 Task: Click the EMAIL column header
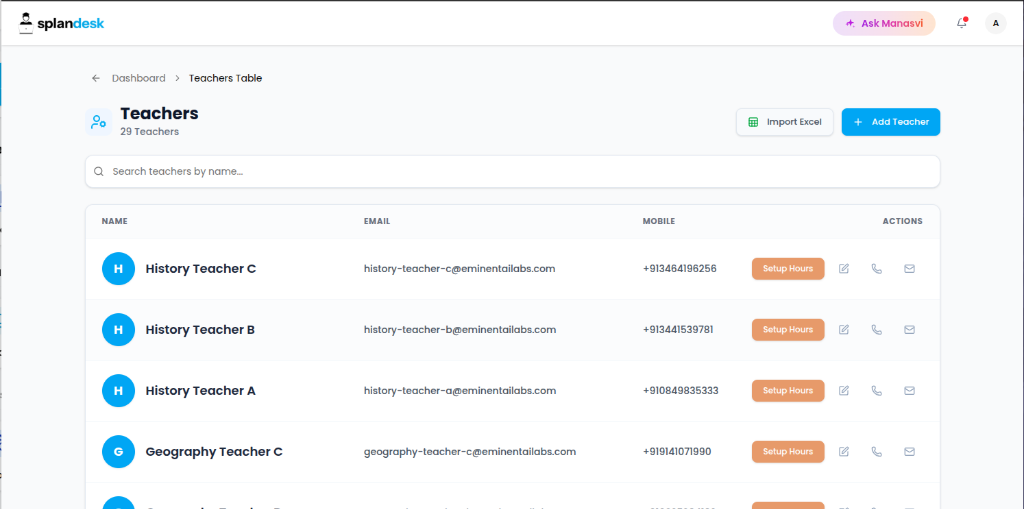pos(377,222)
